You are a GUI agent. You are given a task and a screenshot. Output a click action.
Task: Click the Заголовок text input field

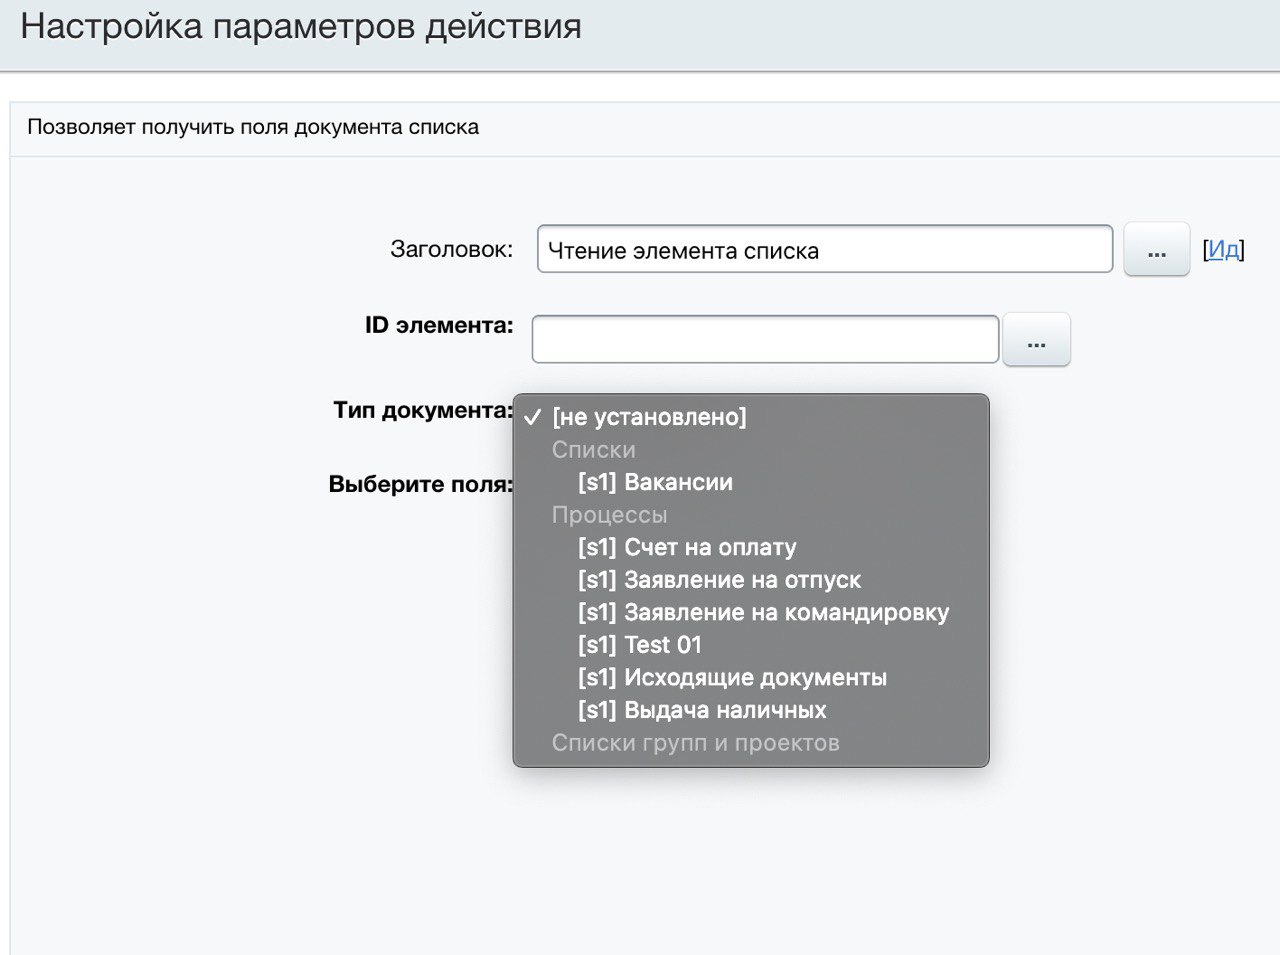click(824, 250)
